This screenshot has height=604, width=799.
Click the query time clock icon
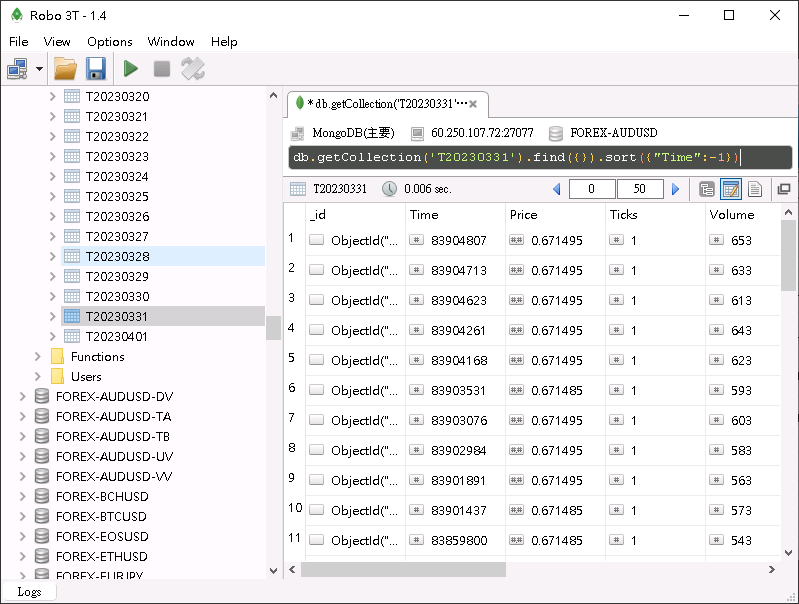[389, 189]
